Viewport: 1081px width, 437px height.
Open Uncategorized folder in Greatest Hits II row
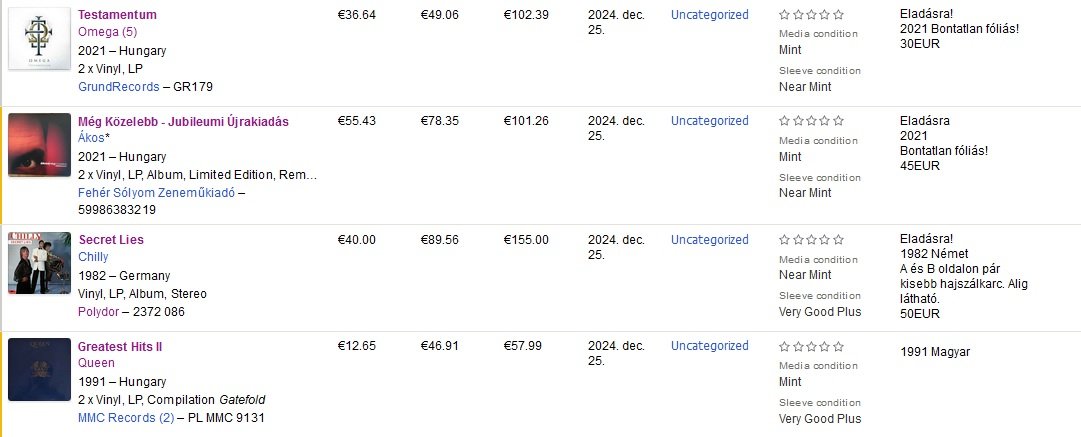[x=709, y=346]
